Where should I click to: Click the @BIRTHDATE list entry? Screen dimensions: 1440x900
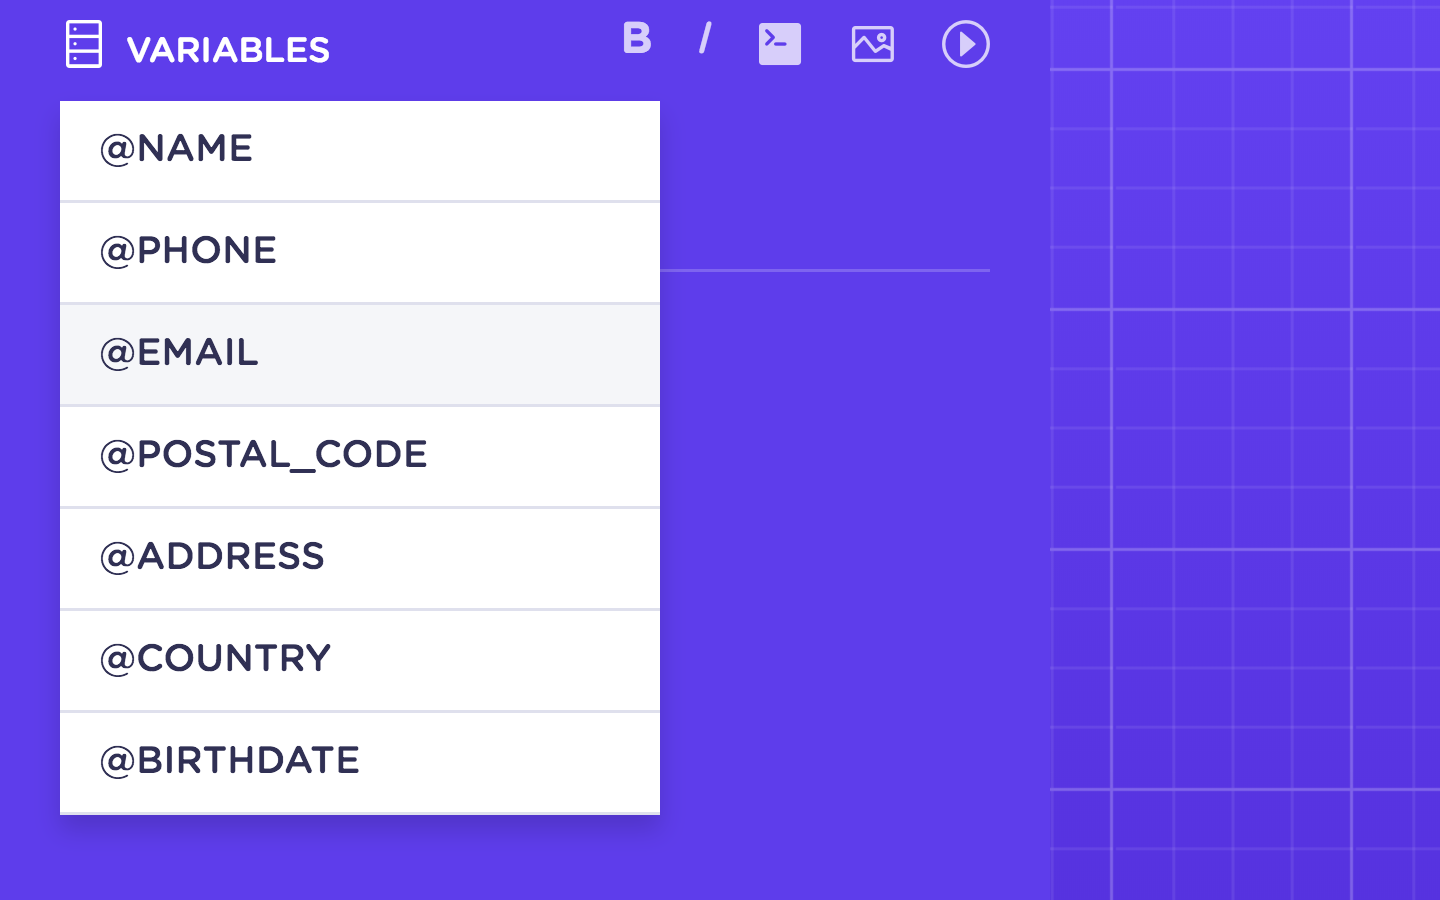click(360, 763)
